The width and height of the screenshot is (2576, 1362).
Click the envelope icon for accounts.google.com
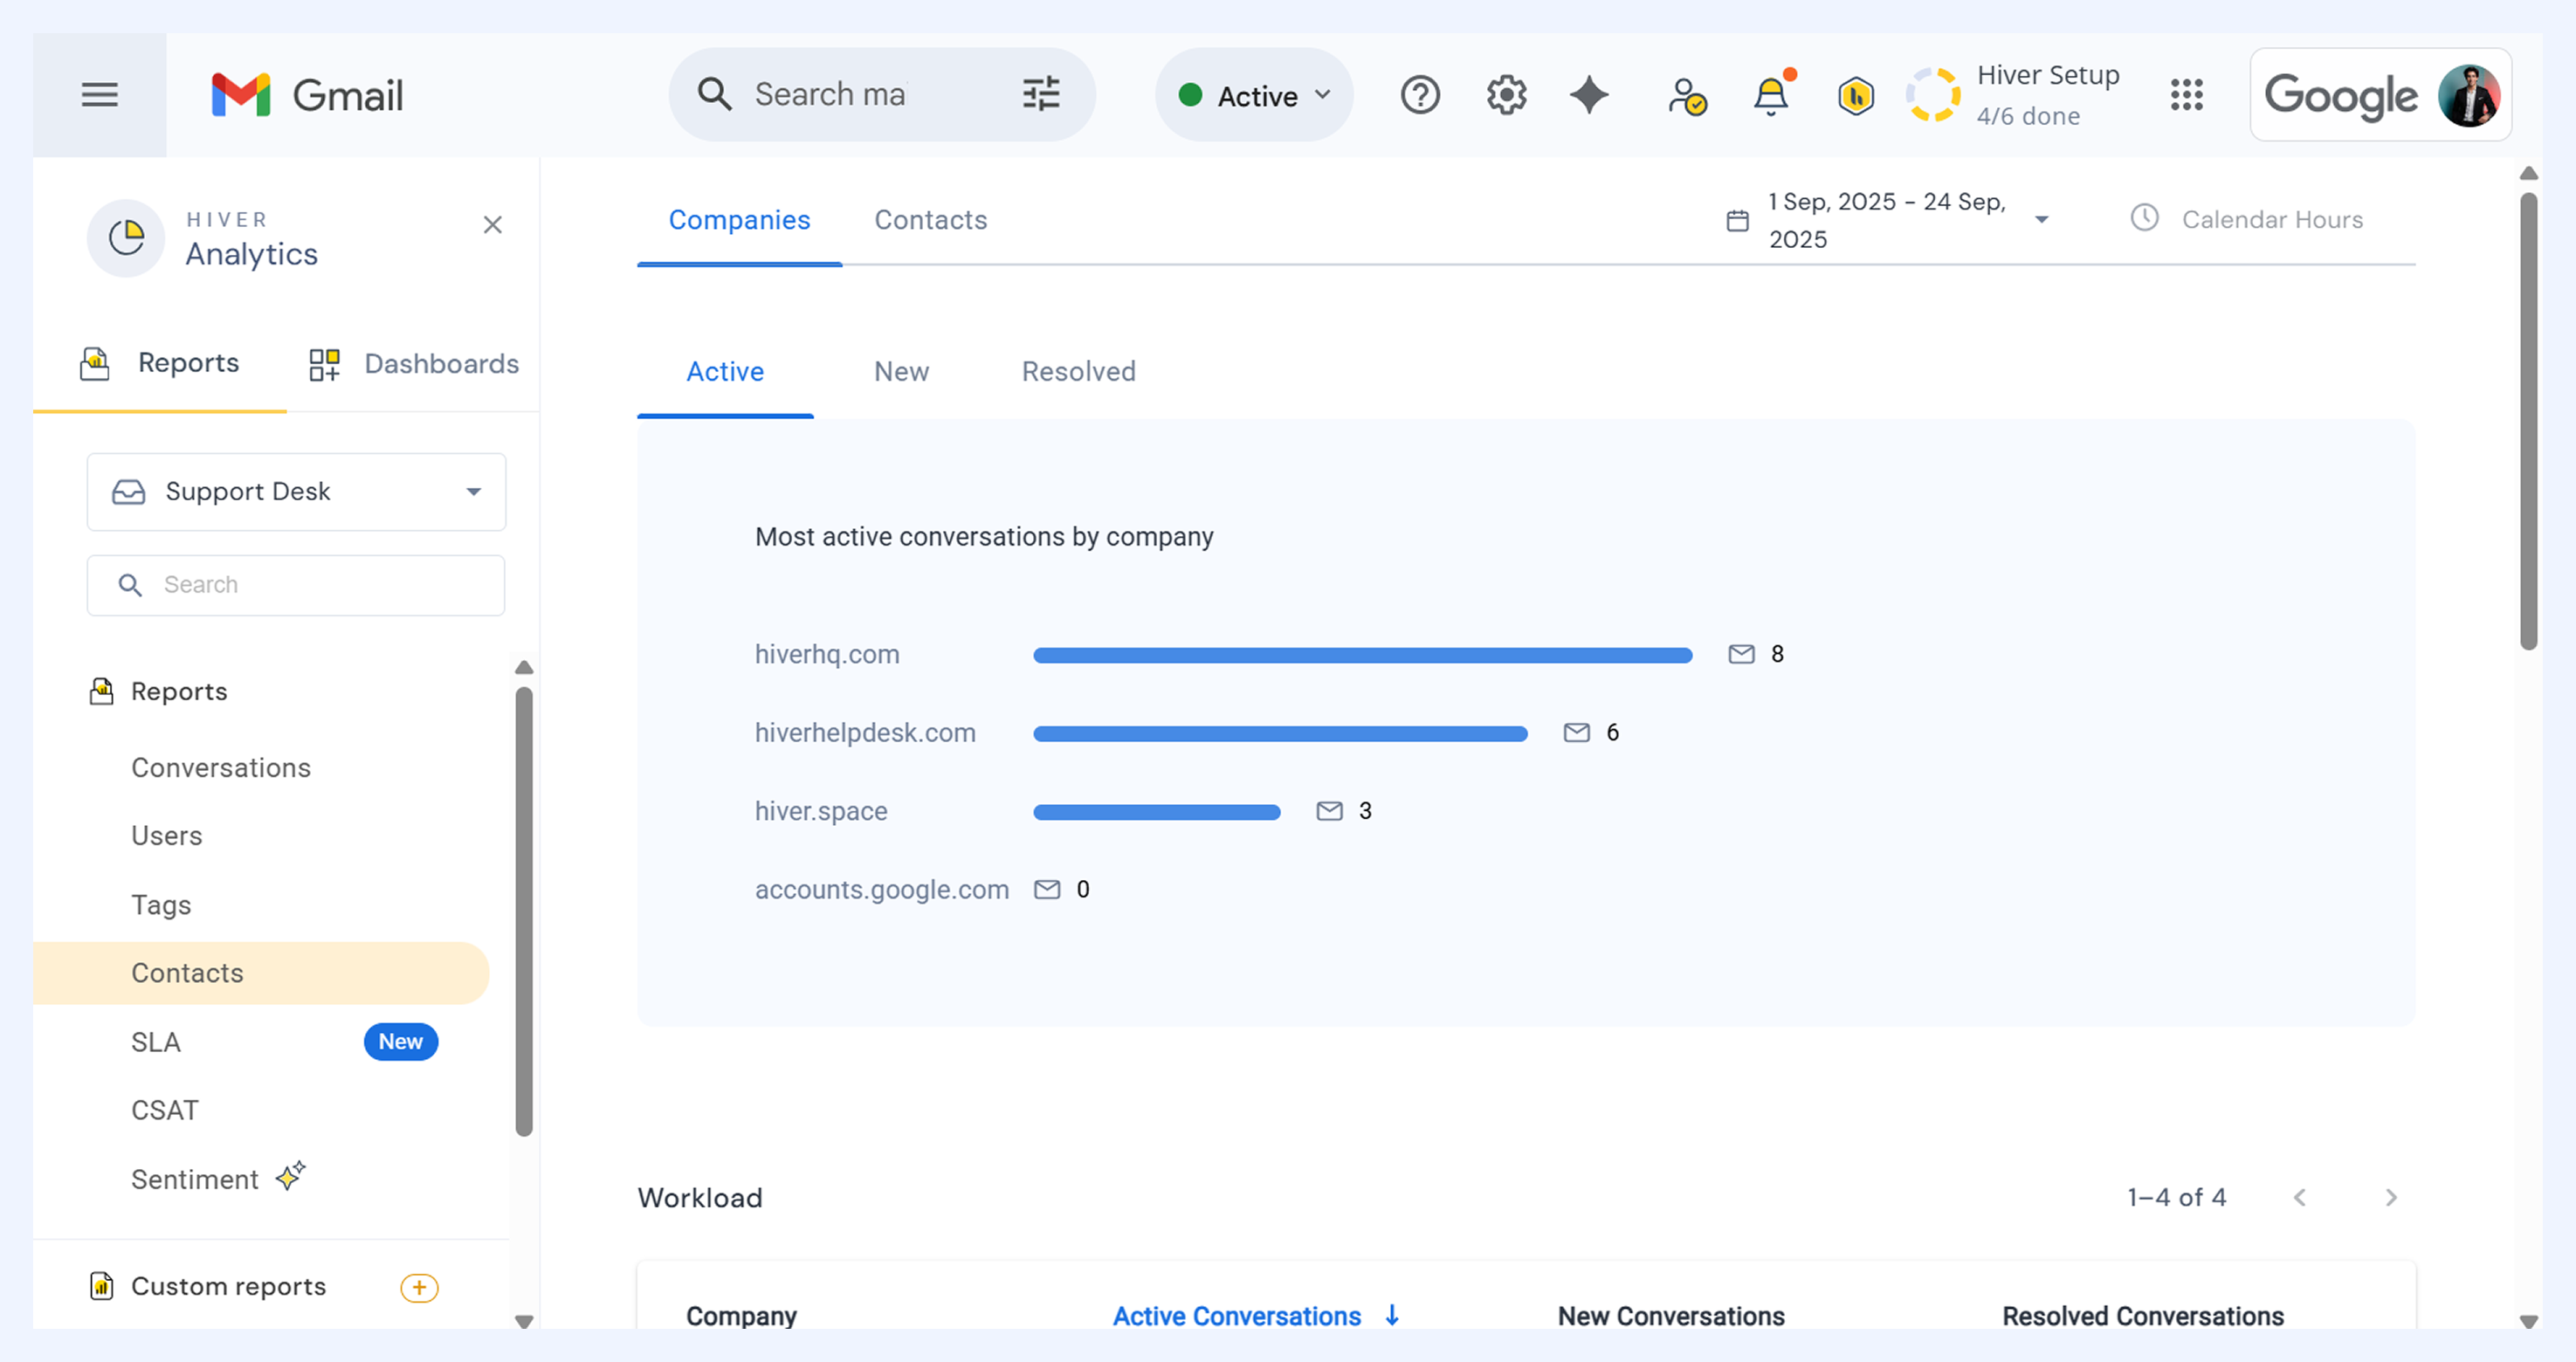point(1046,889)
